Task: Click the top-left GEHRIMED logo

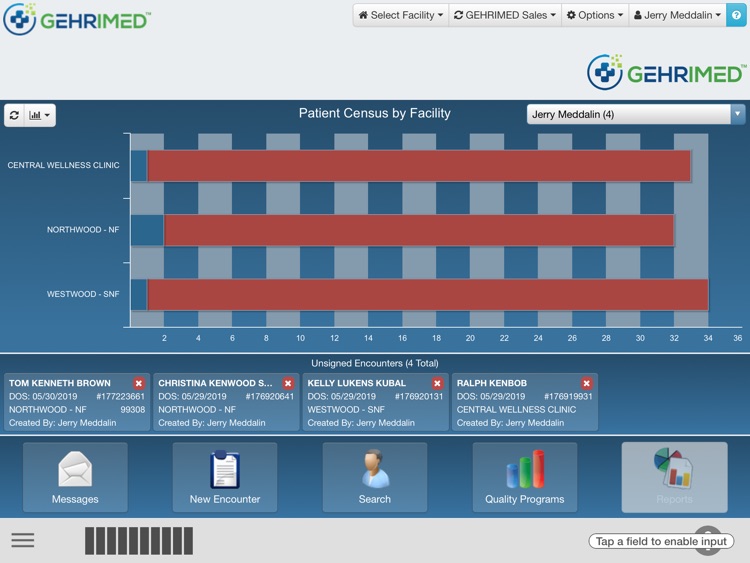Action: pos(77,19)
